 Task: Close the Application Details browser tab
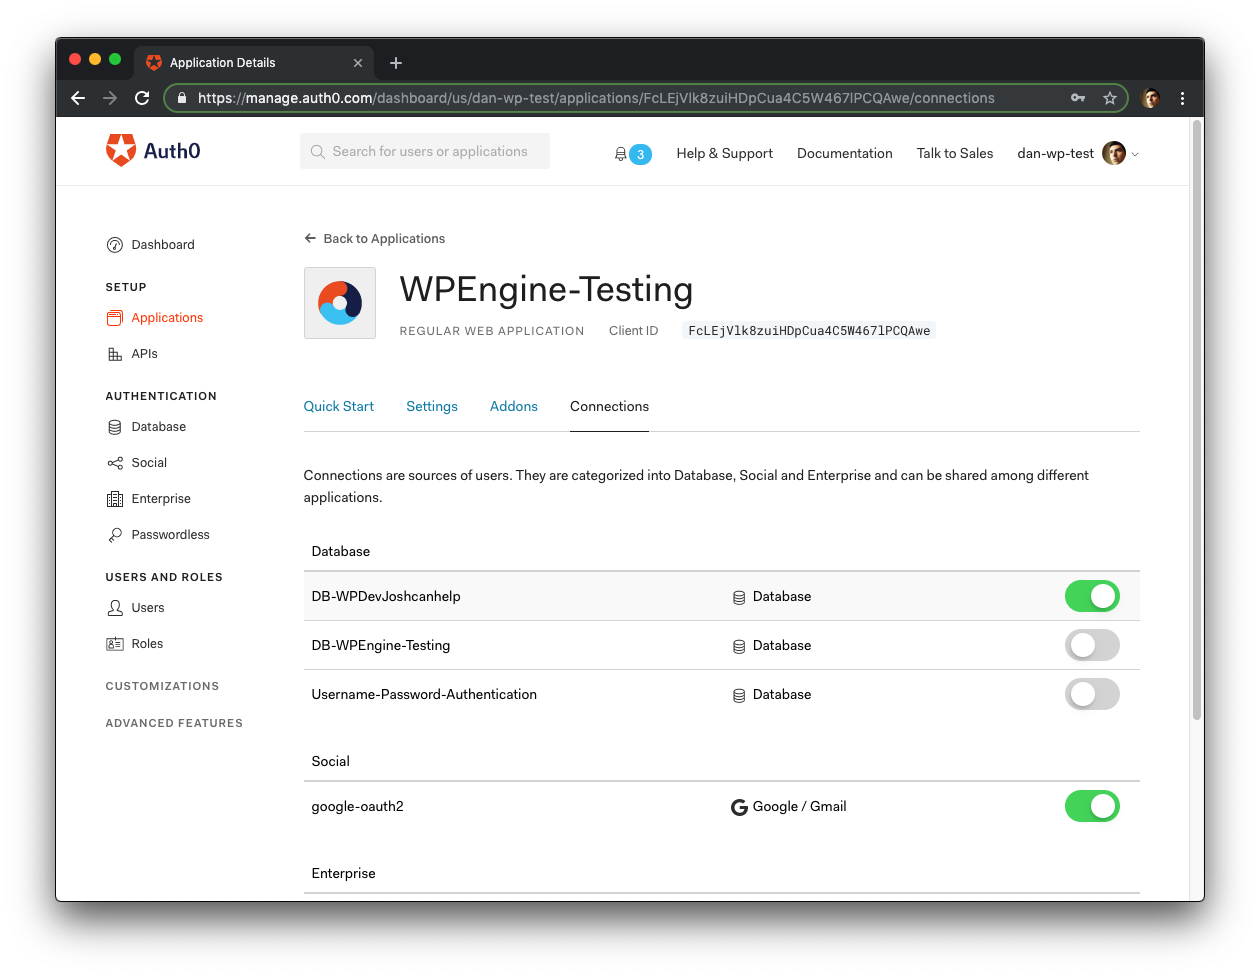[x=358, y=63]
